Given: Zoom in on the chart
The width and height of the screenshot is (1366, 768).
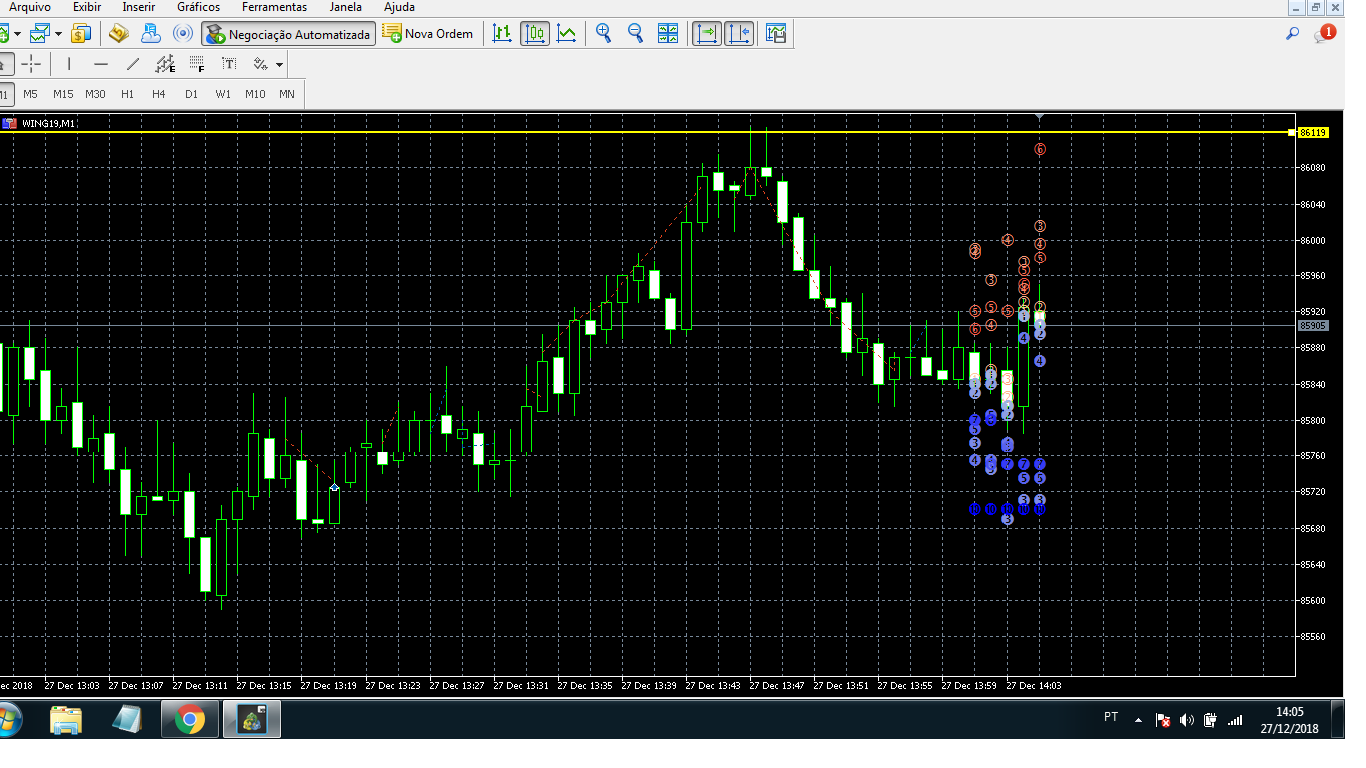Looking at the screenshot, I should click(x=603, y=34).
